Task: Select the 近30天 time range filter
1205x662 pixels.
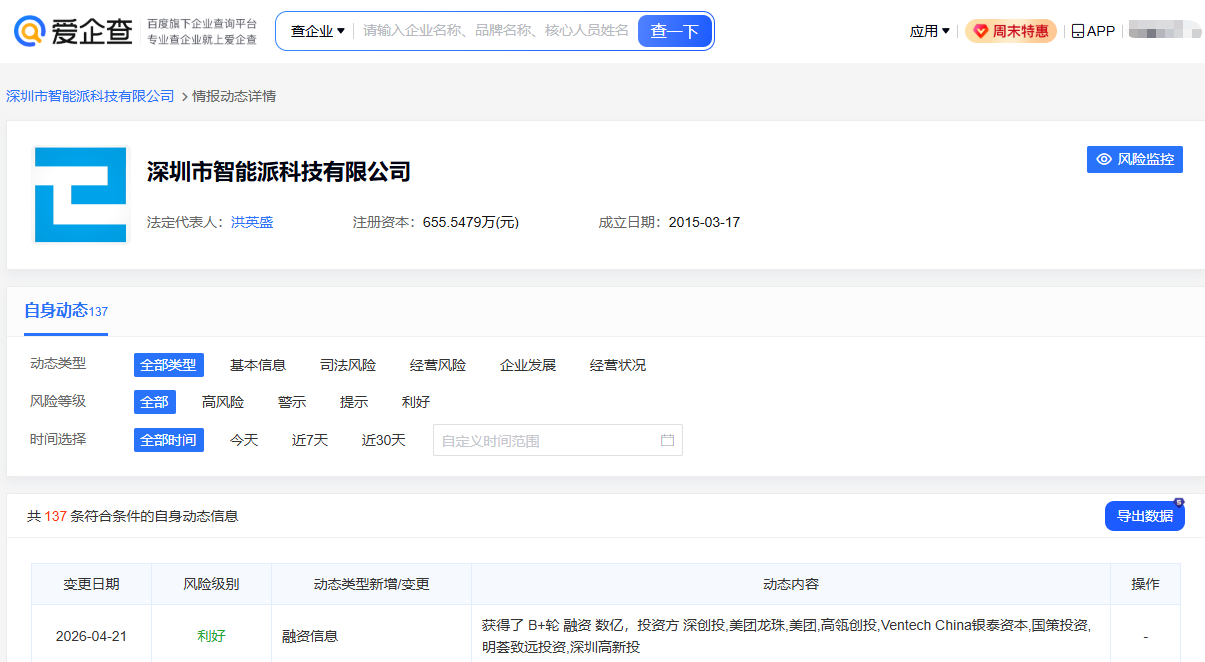Action: click(382, 439)
